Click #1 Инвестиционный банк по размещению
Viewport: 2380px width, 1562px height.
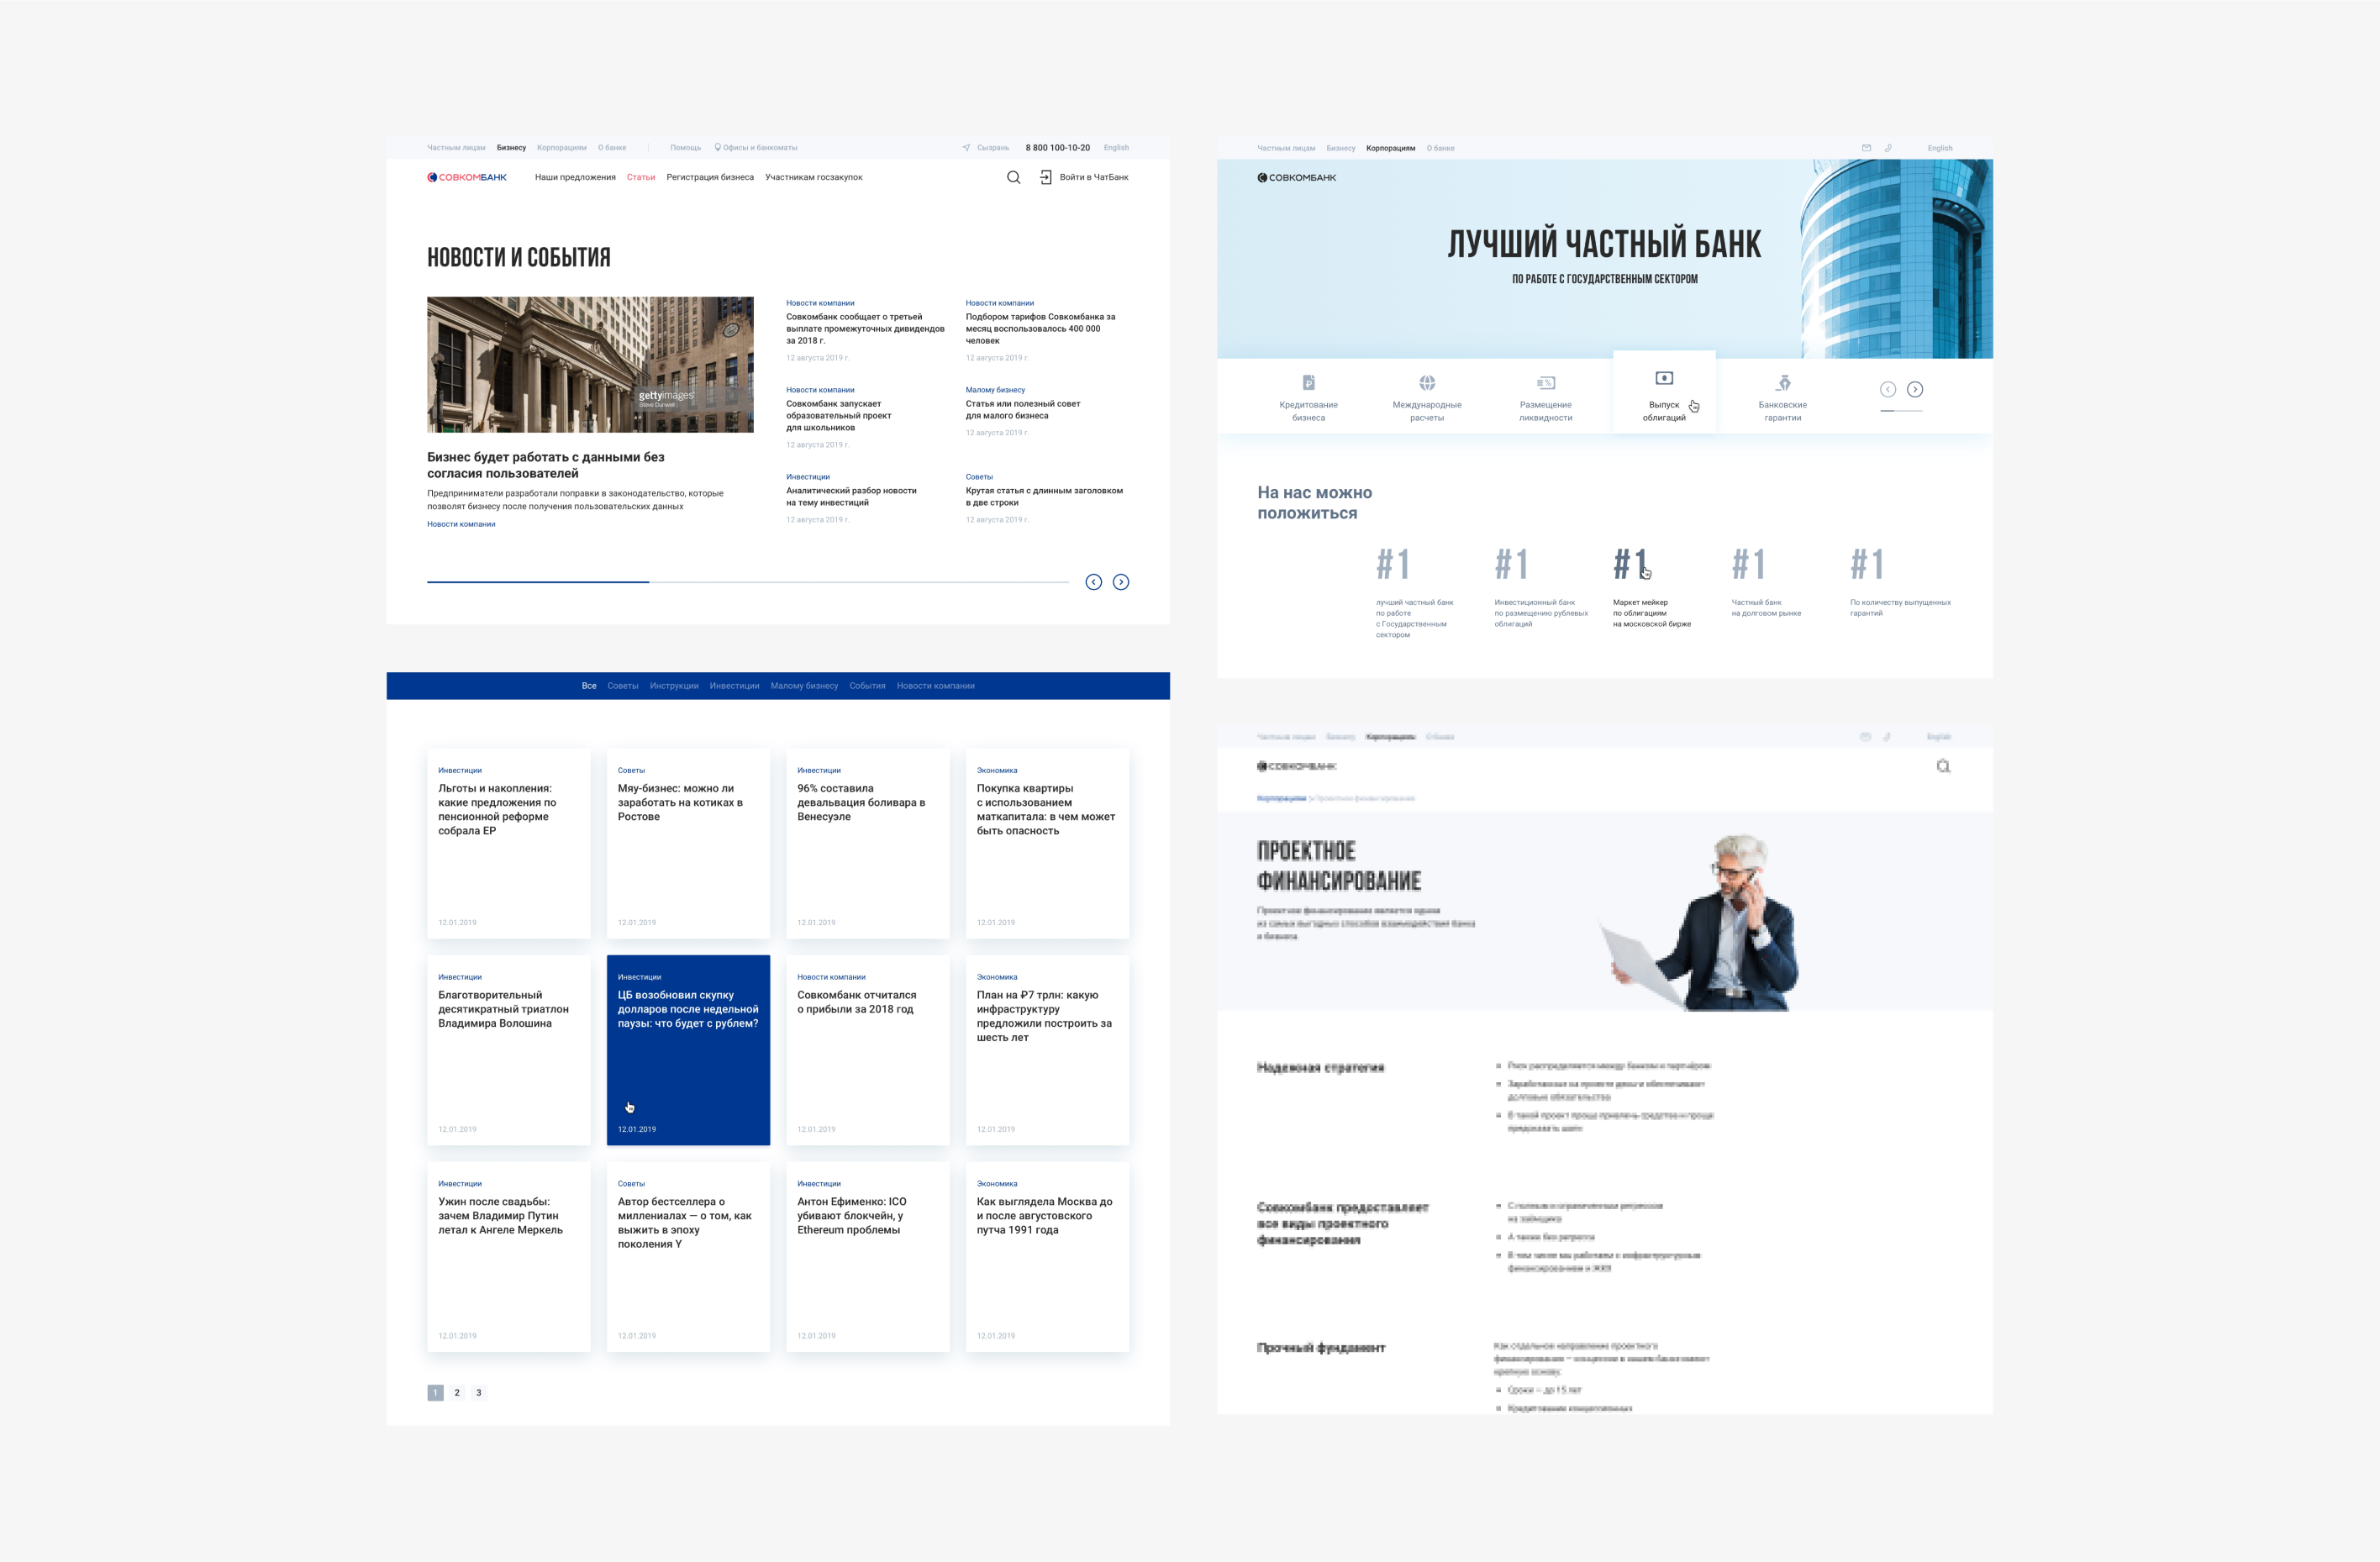(1540, 588)
